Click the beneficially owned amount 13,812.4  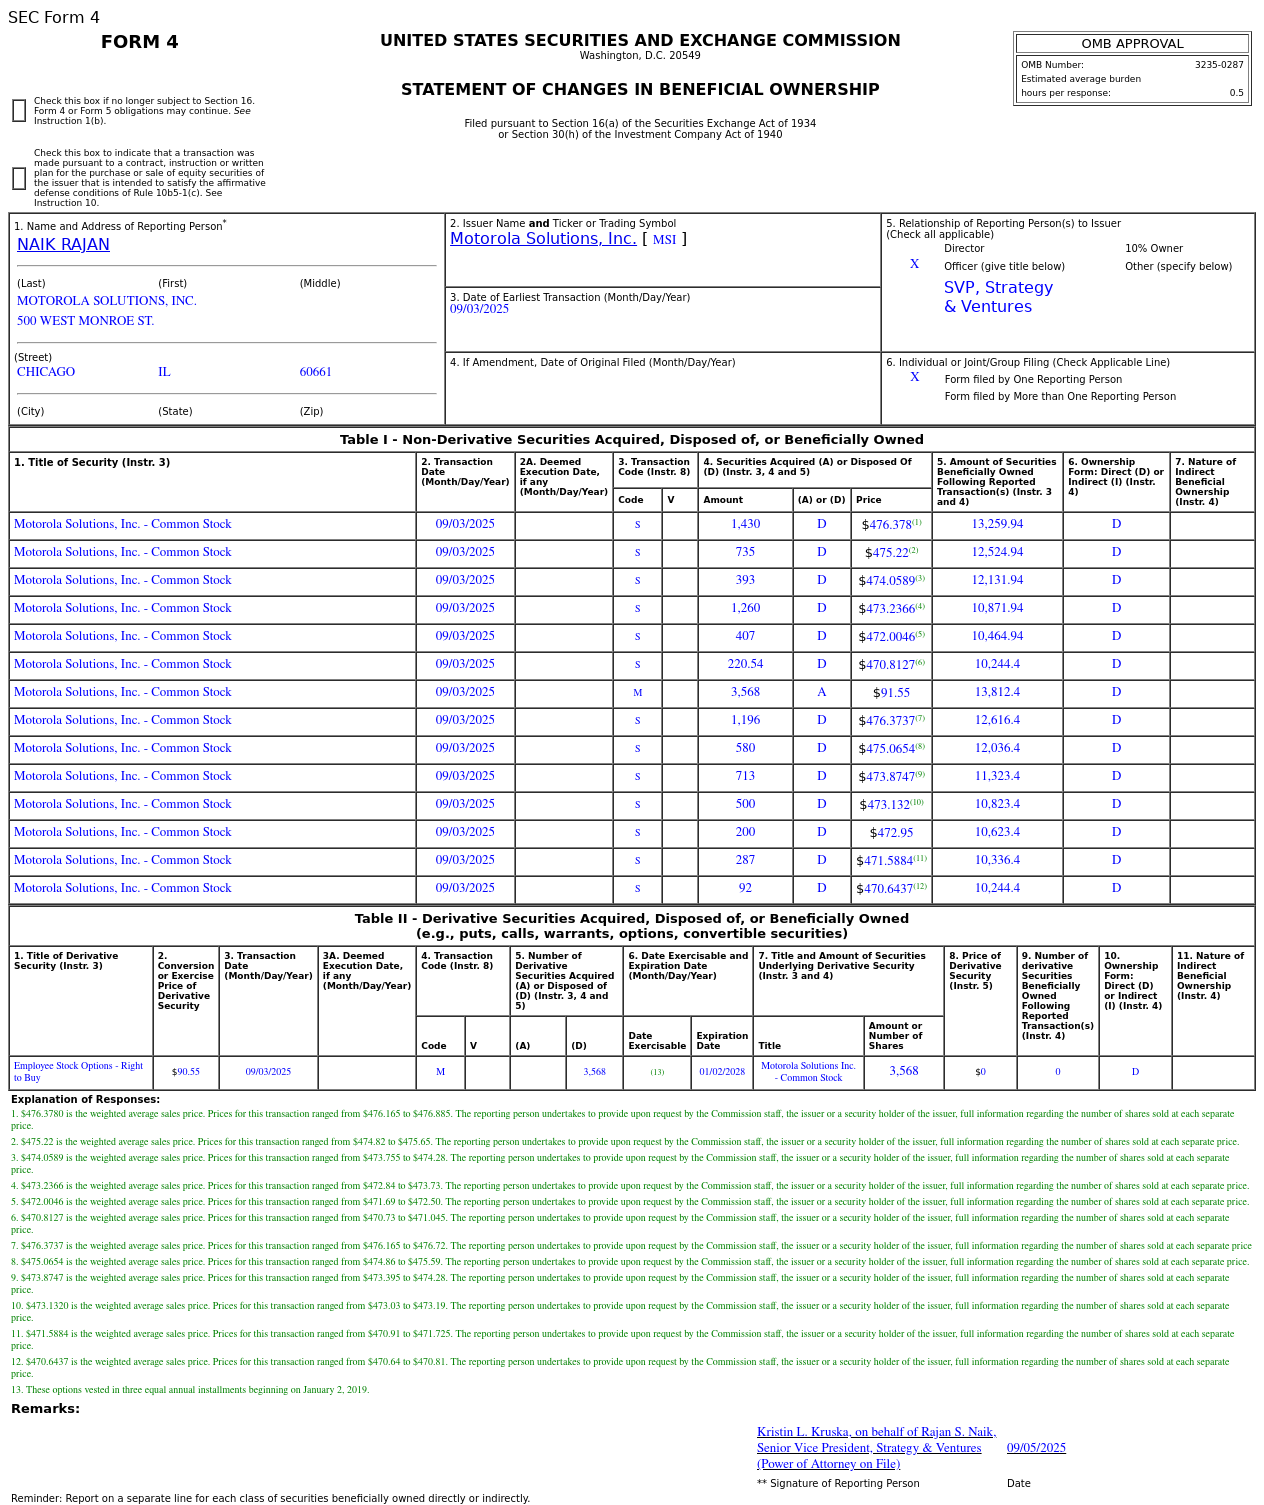[x=997, y=692]
